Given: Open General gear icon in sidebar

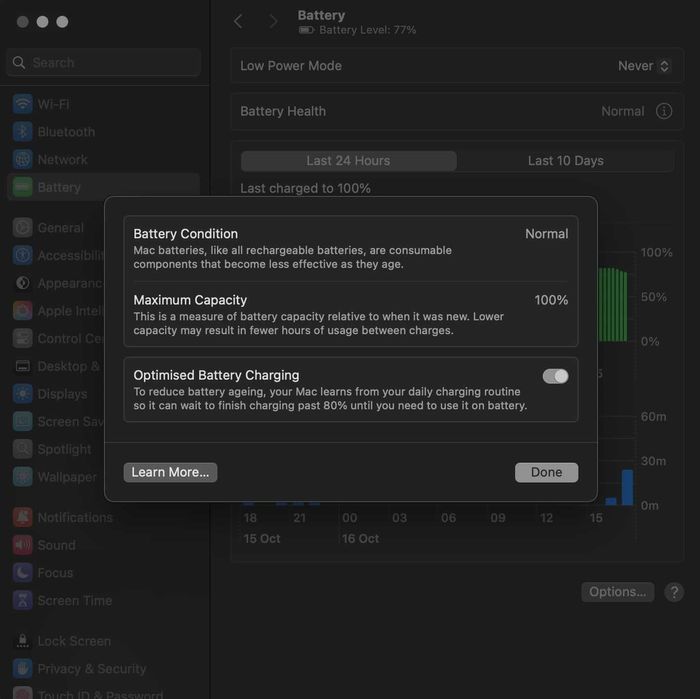Looking at the screenshot, I should tap(22, 228).
